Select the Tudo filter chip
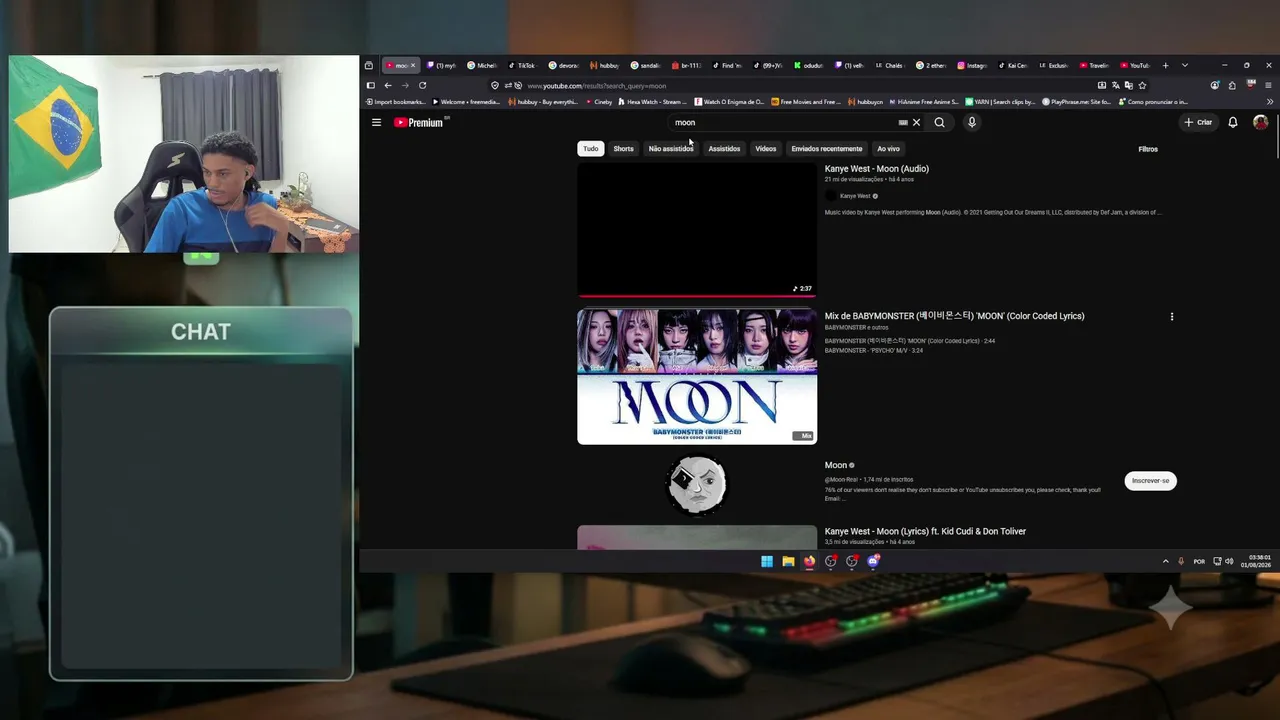The width and height of the screenshot is (1280, 720). [x=591, y=149]
